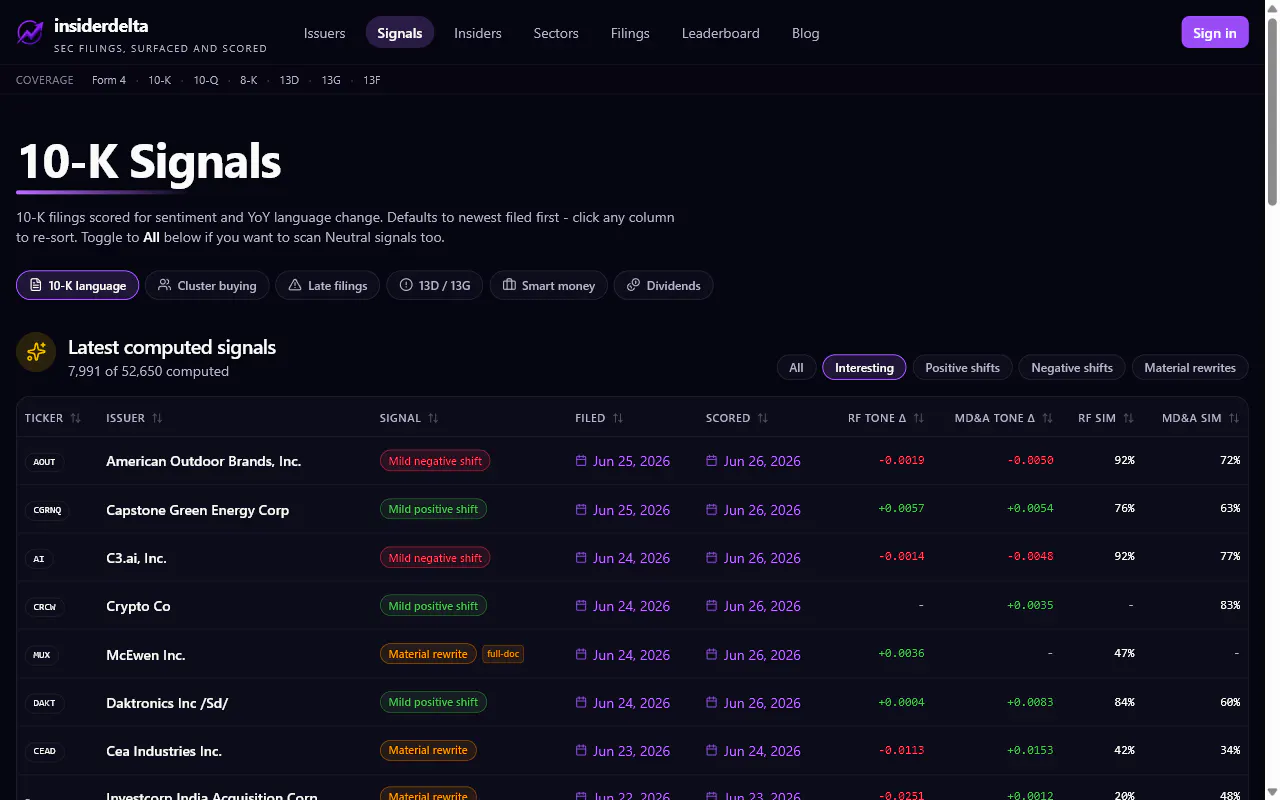Click the Sign in button

(1215, 33)
